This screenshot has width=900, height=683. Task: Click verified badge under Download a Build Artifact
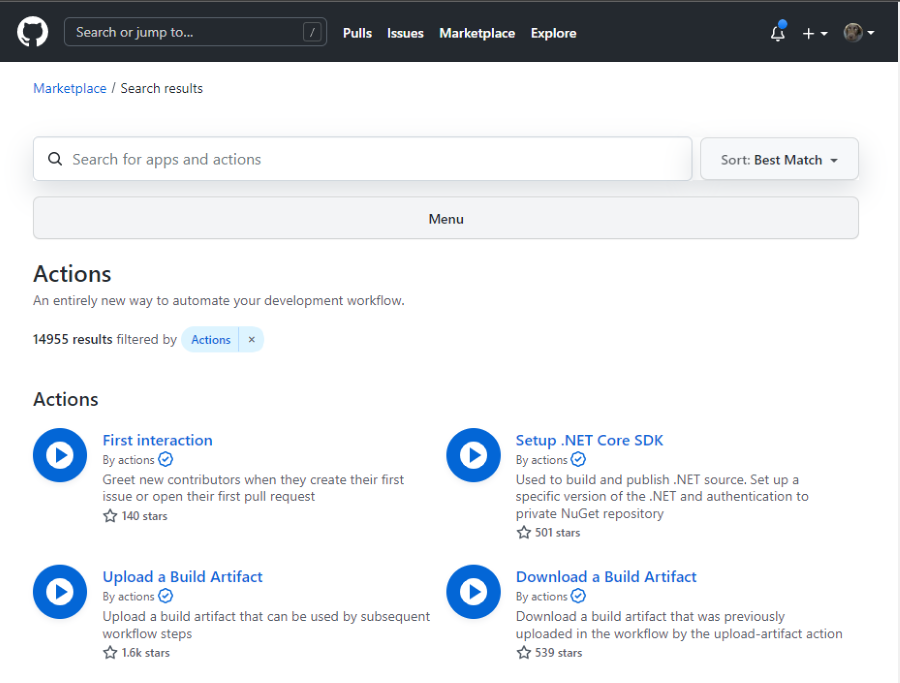coord(578,596)
